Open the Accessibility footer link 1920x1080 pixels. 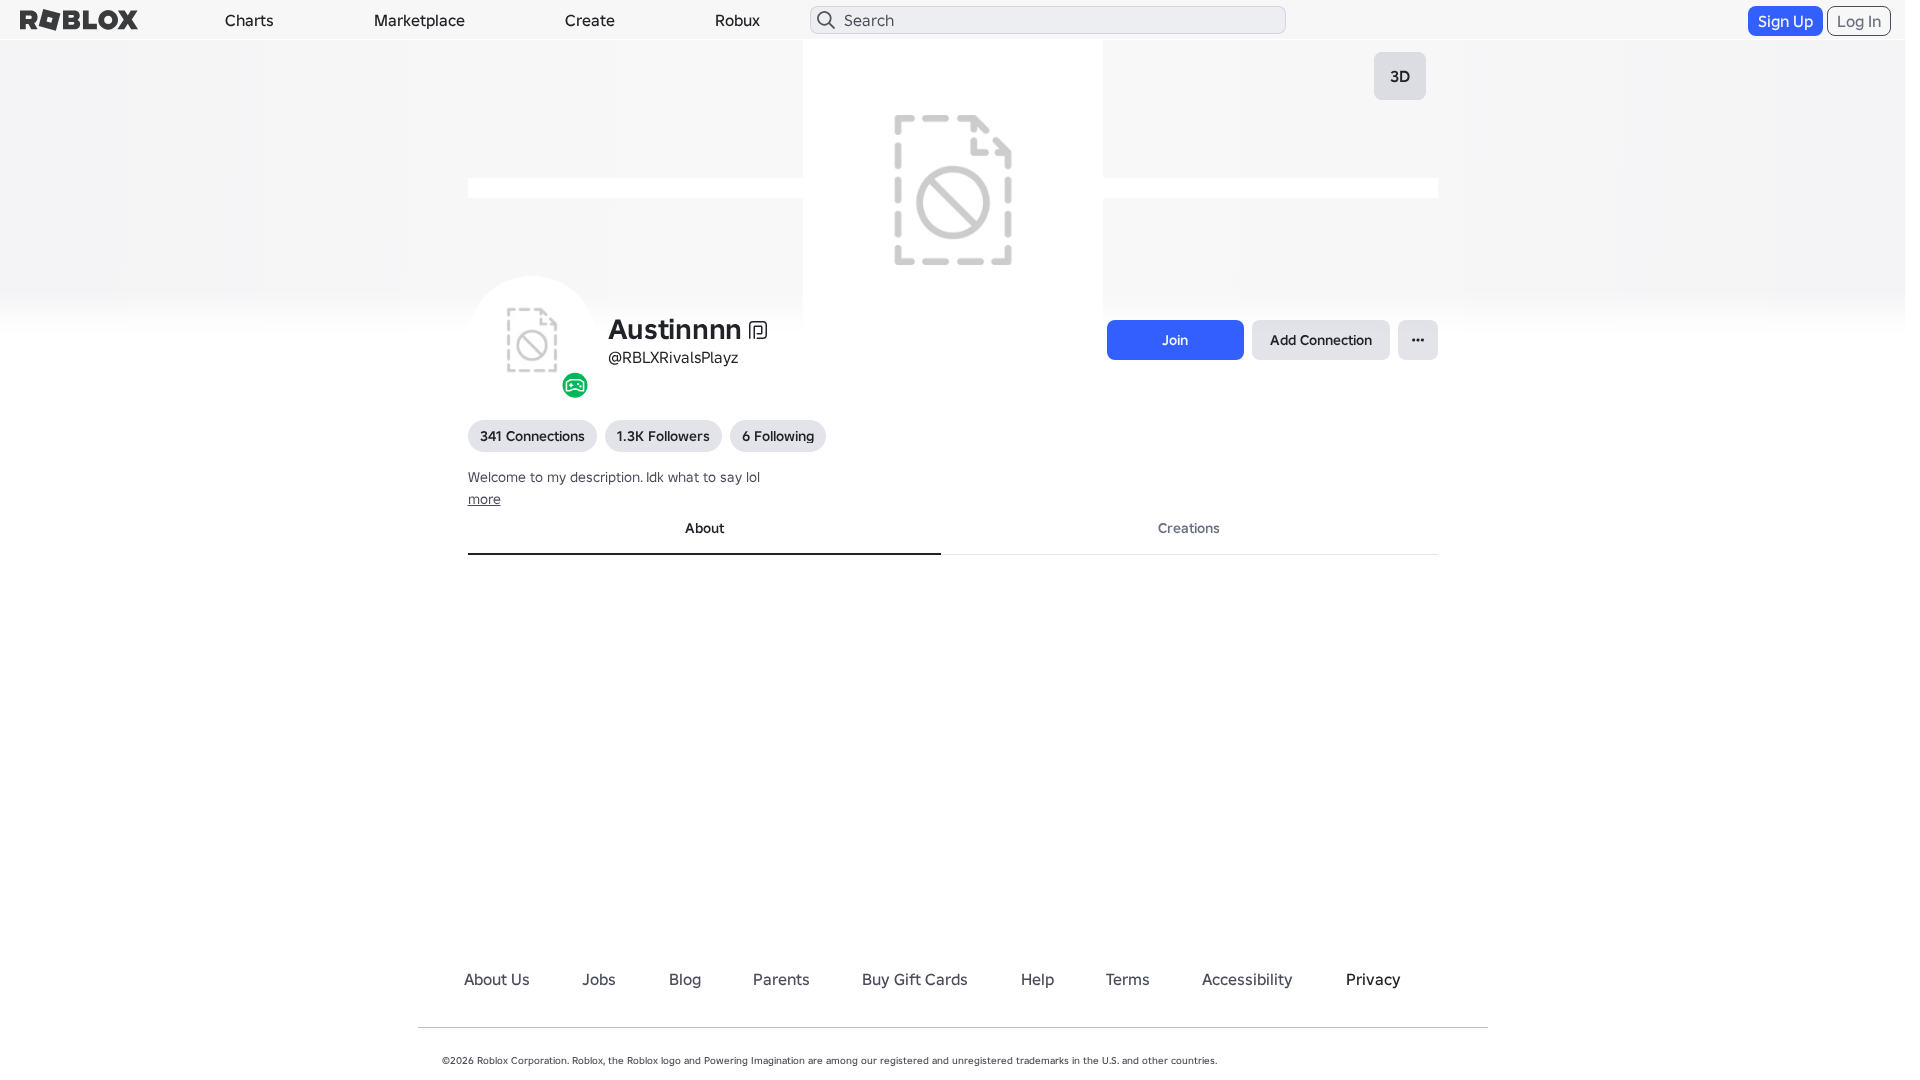1247,980
